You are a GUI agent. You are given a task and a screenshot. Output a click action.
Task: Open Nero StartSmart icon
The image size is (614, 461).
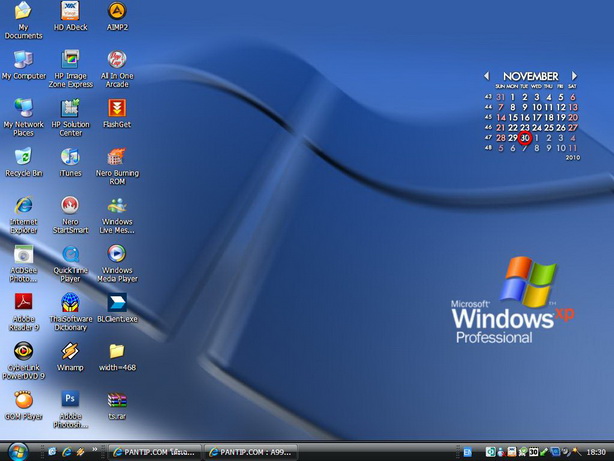click(70, 205)
